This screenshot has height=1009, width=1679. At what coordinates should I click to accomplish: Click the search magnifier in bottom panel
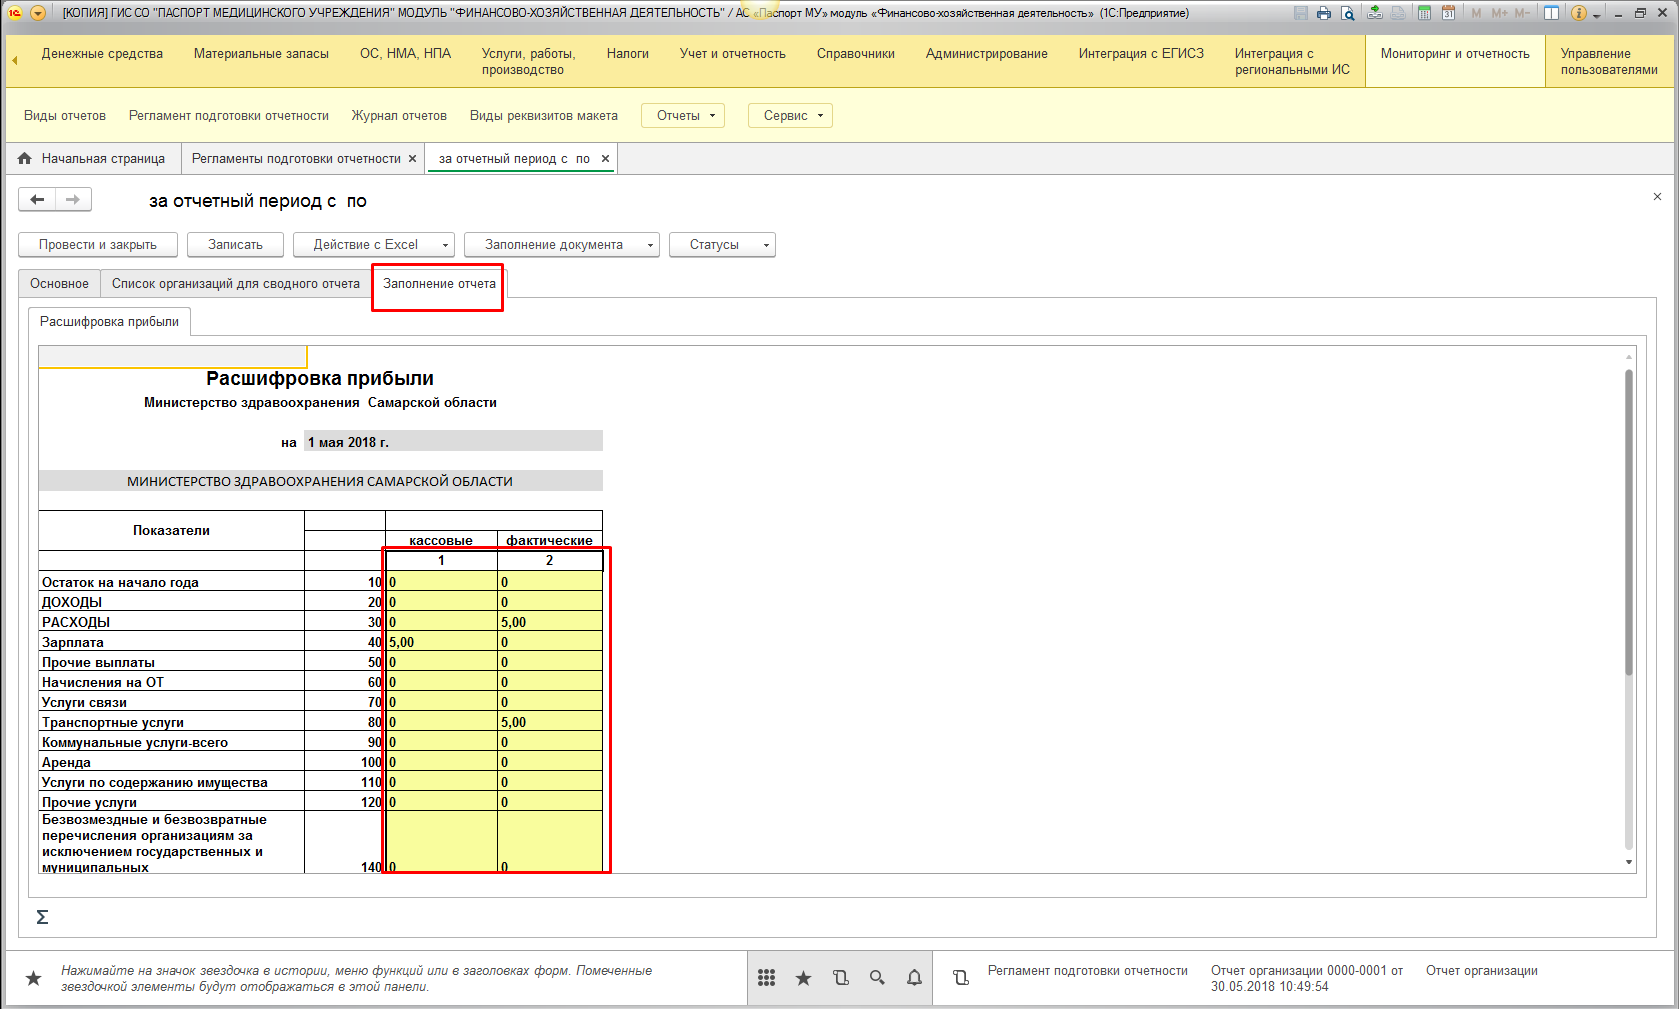877,978
